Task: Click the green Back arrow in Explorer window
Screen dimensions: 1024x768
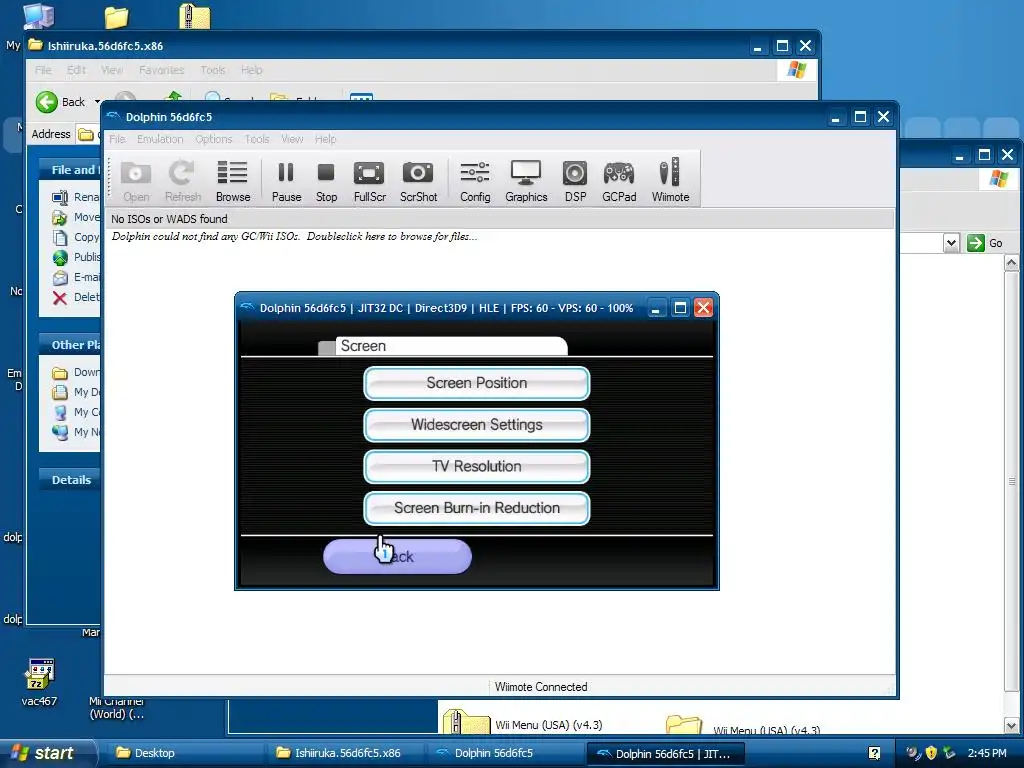Action: point(47,102)
